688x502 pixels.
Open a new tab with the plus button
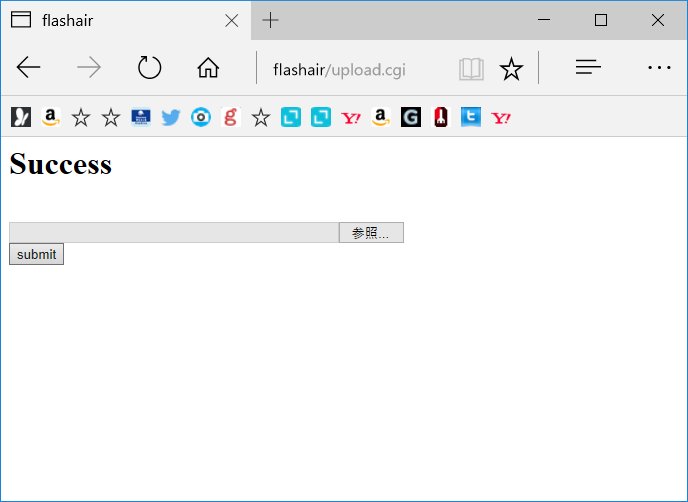270,20
